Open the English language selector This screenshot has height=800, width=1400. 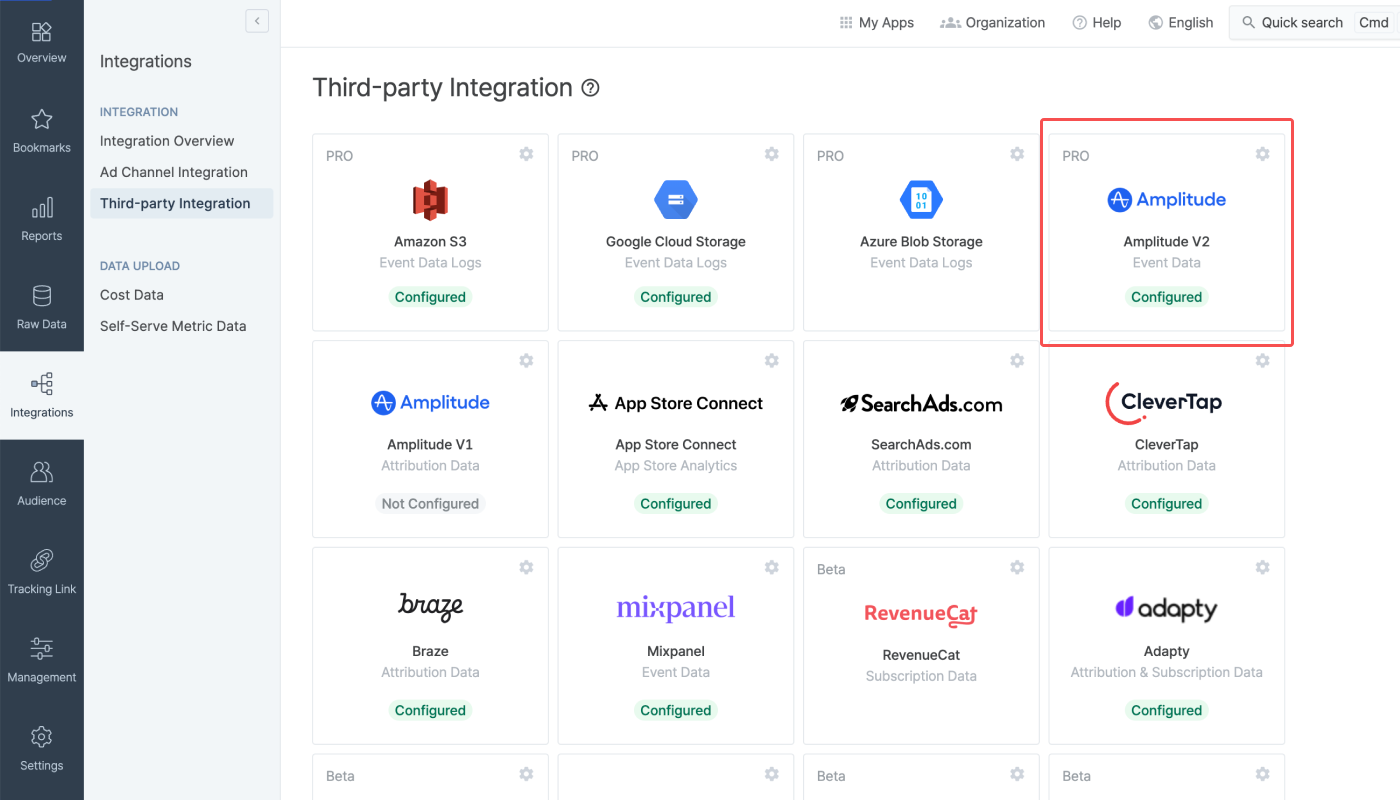(1181, 23)
